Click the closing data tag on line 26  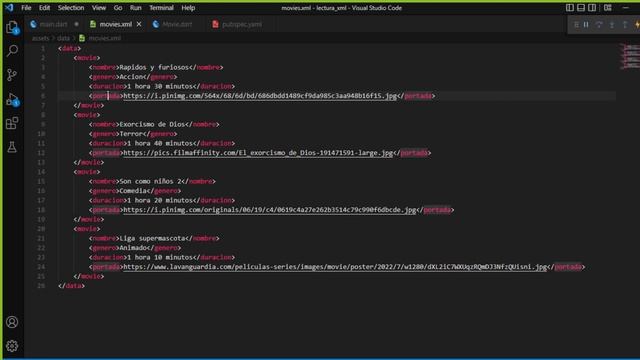pyautogui.click(x=71, y=286)
